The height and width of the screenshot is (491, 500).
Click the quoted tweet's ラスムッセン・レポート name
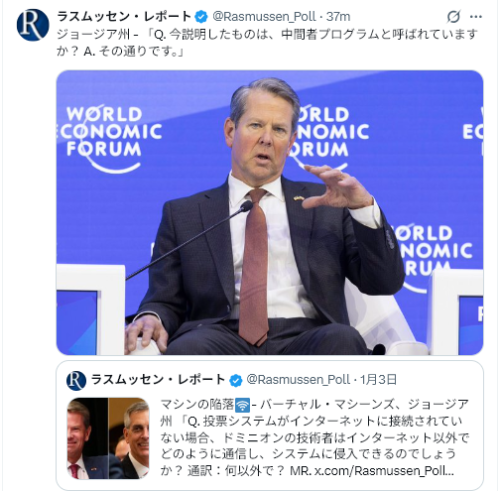click(x=158, y=380)
